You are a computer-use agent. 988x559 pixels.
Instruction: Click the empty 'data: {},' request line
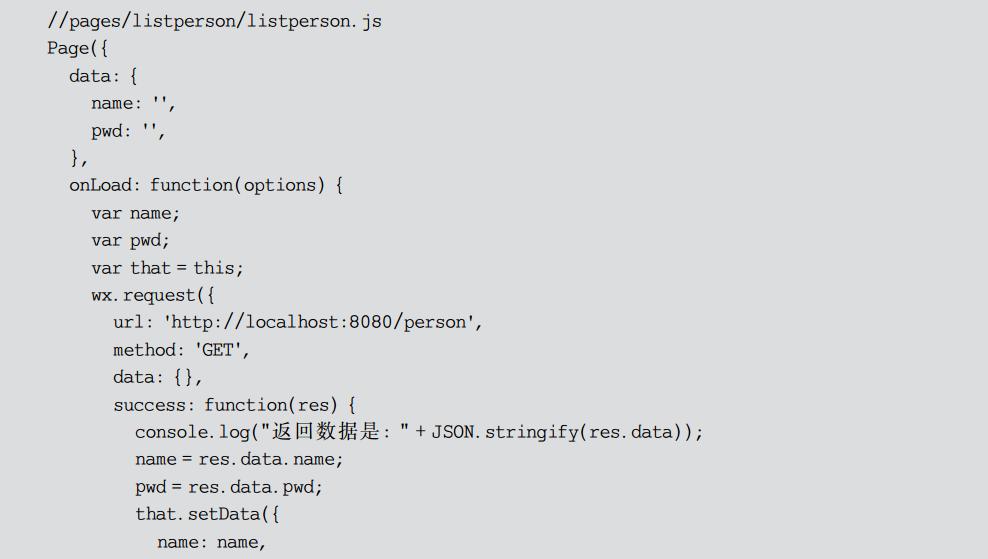point(158,377)
